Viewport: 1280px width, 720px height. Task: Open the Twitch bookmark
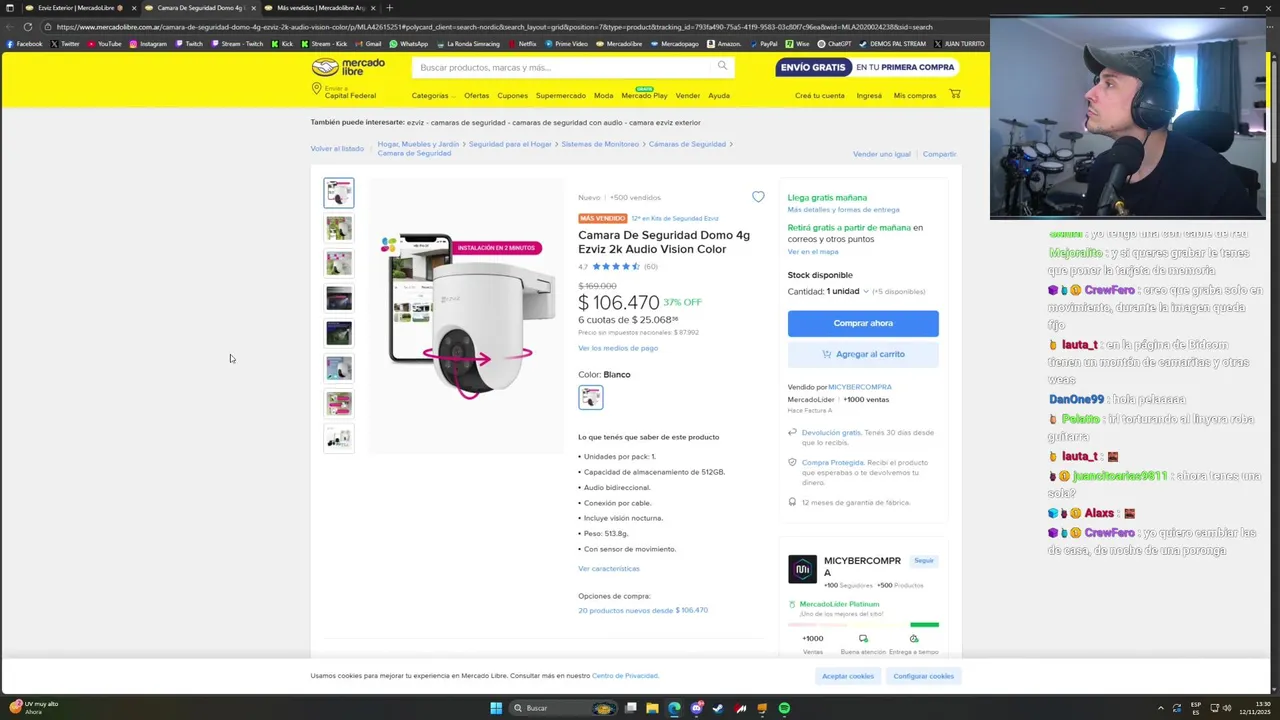coord(189,44)
